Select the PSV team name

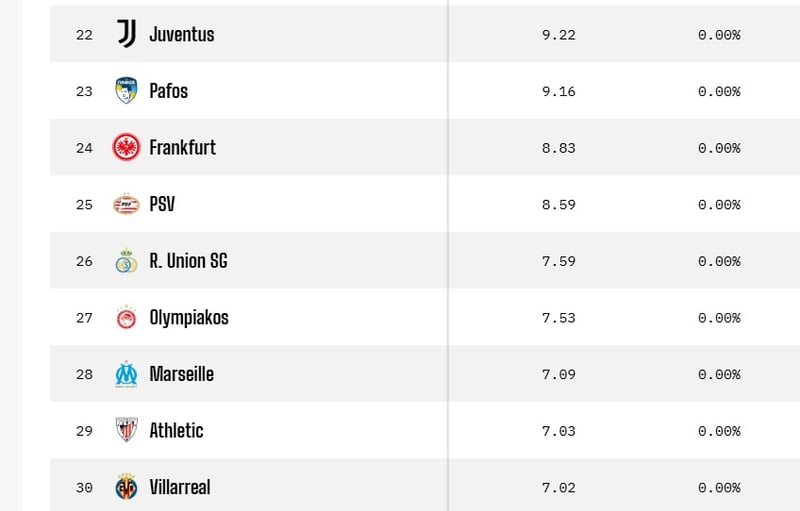pyautogui.click(x=163, y=204)
